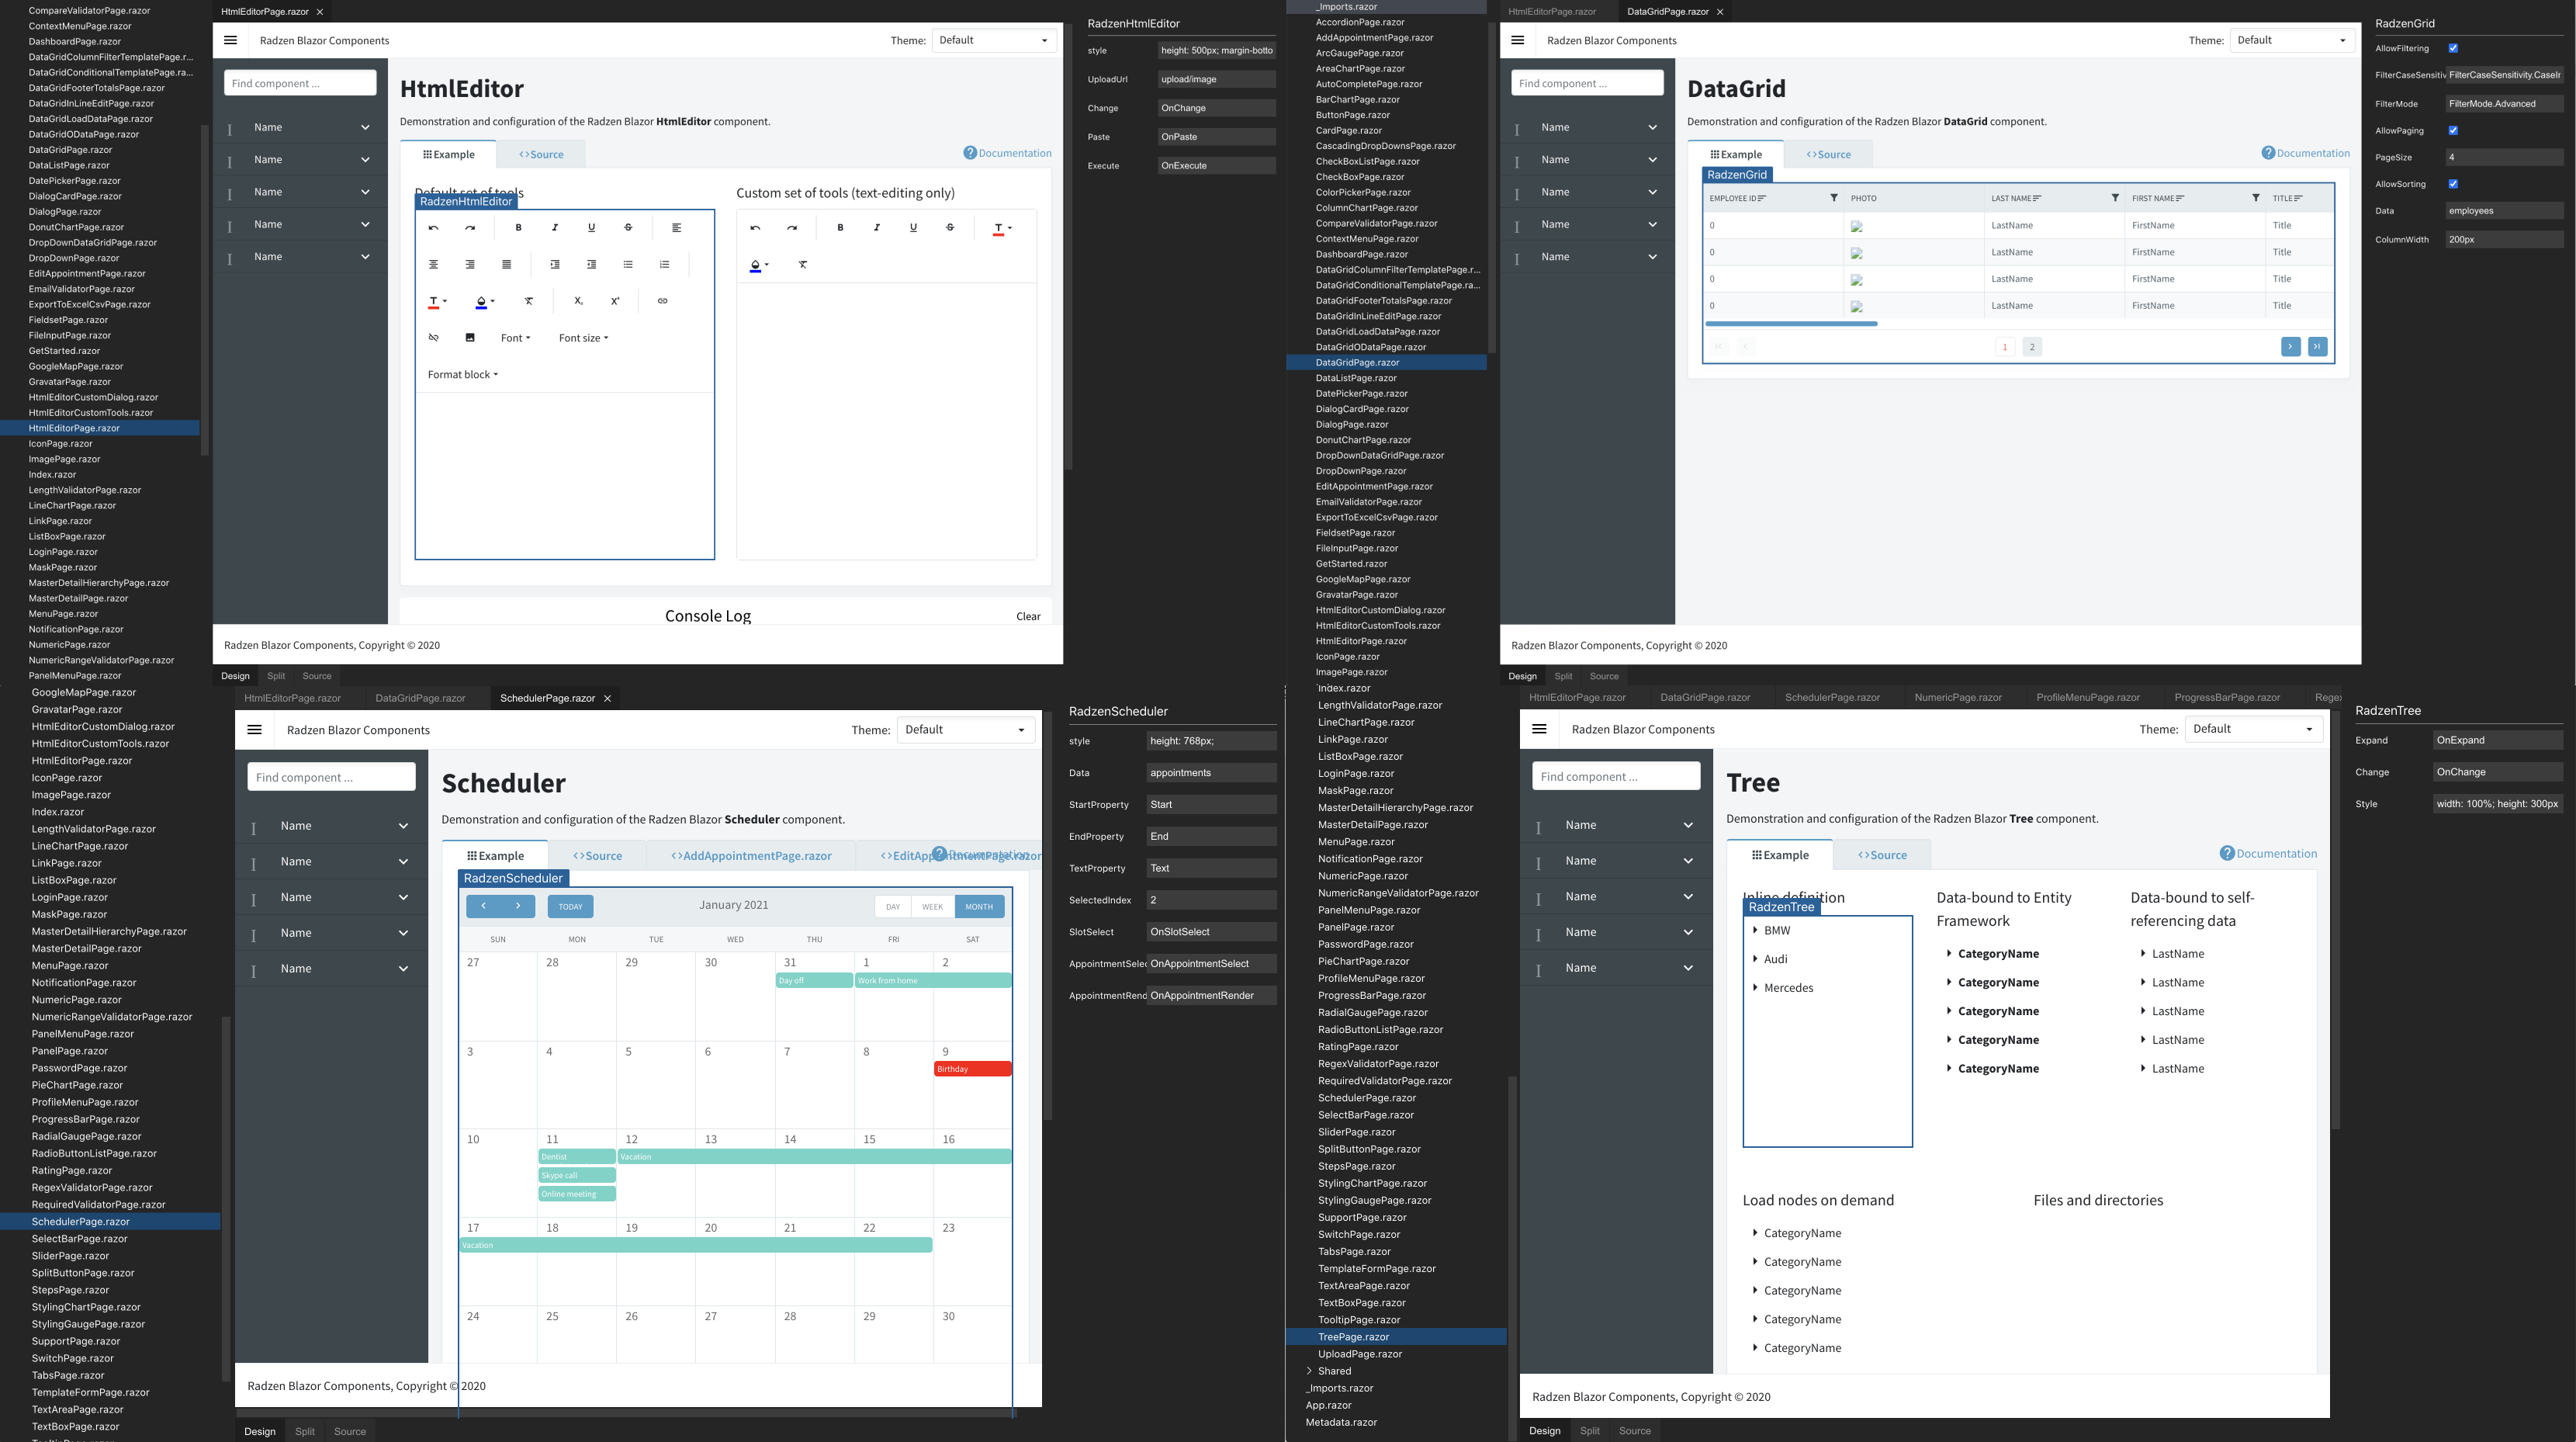
Task: Switch to Split view in DataGrid window
Action: 1563,676
